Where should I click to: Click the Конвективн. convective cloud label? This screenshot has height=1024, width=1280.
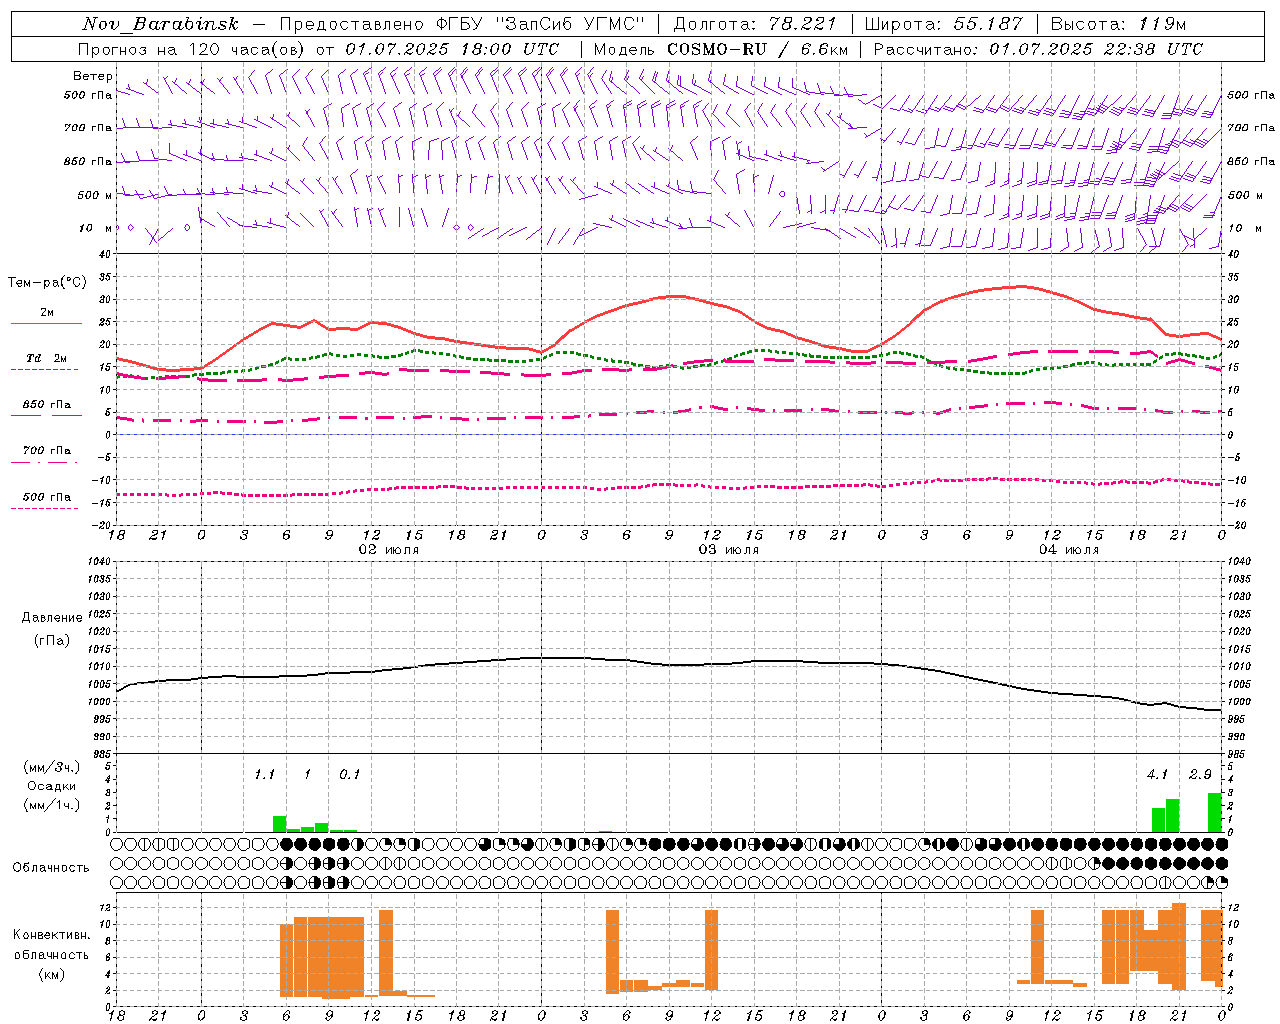coord(51,935)
